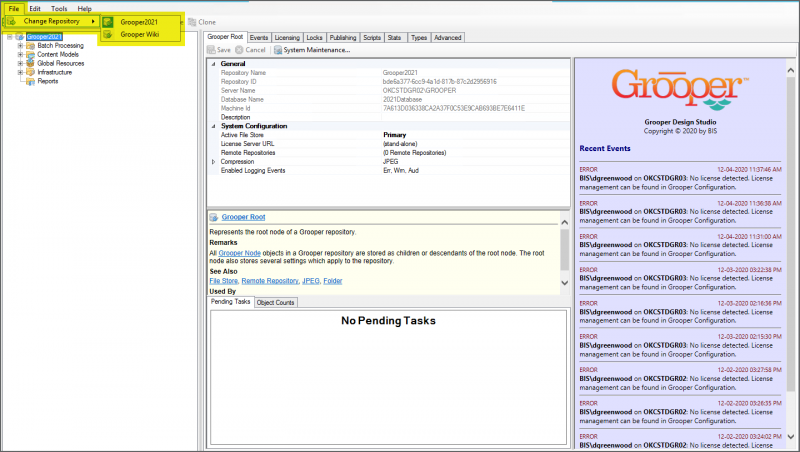
Task: Collapse the Grooper2021 root tree node
Action: point(10,37)
